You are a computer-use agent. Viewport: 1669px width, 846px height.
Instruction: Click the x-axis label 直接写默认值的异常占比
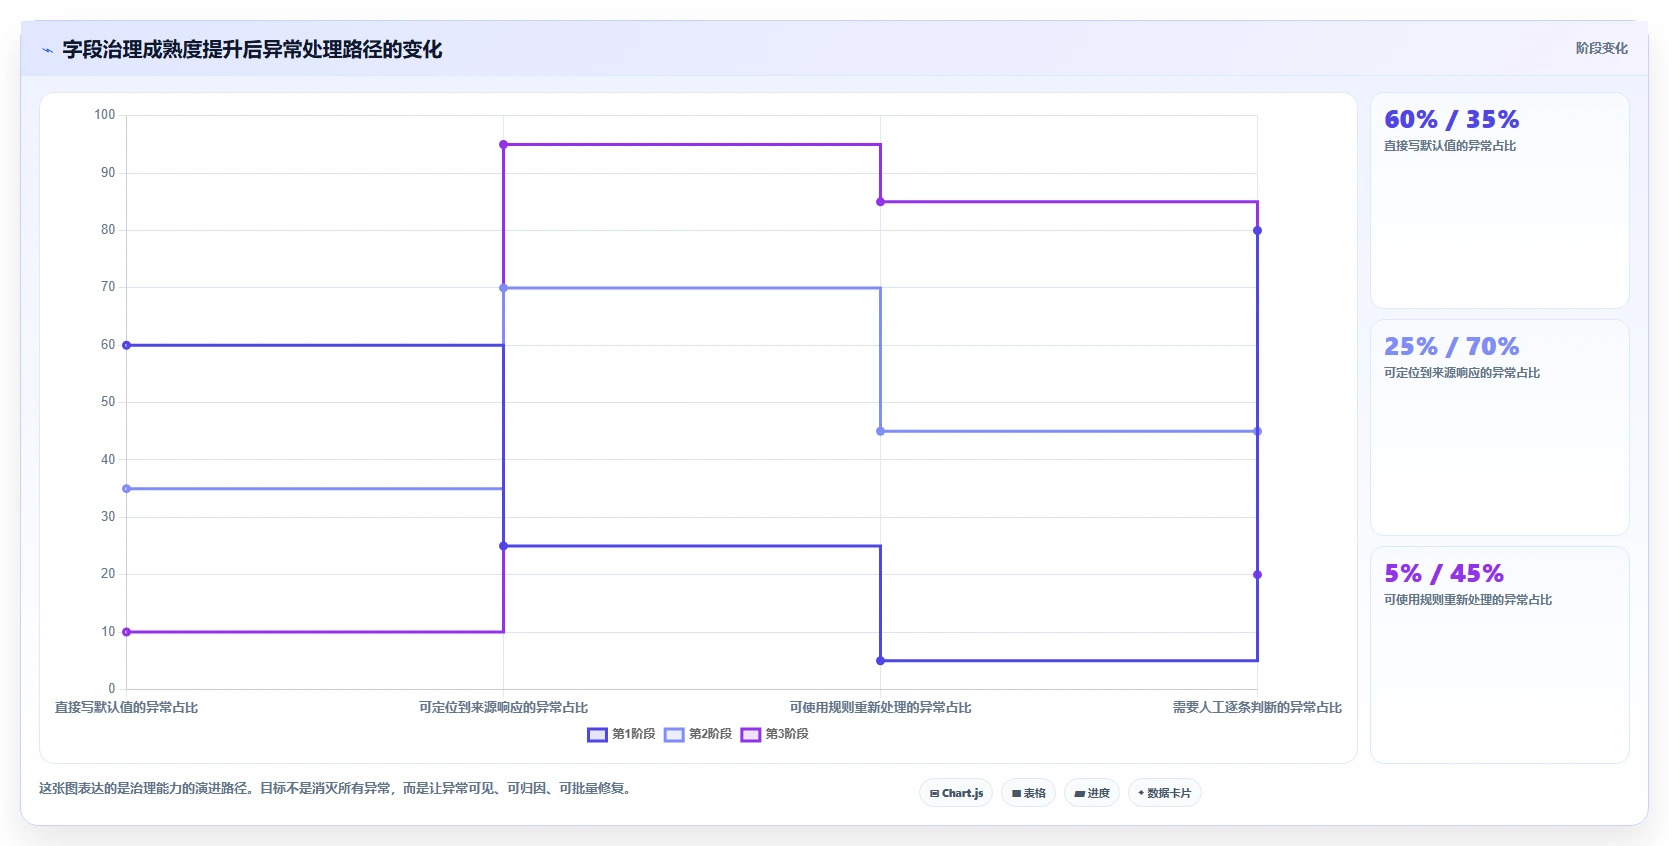[126, 707]
